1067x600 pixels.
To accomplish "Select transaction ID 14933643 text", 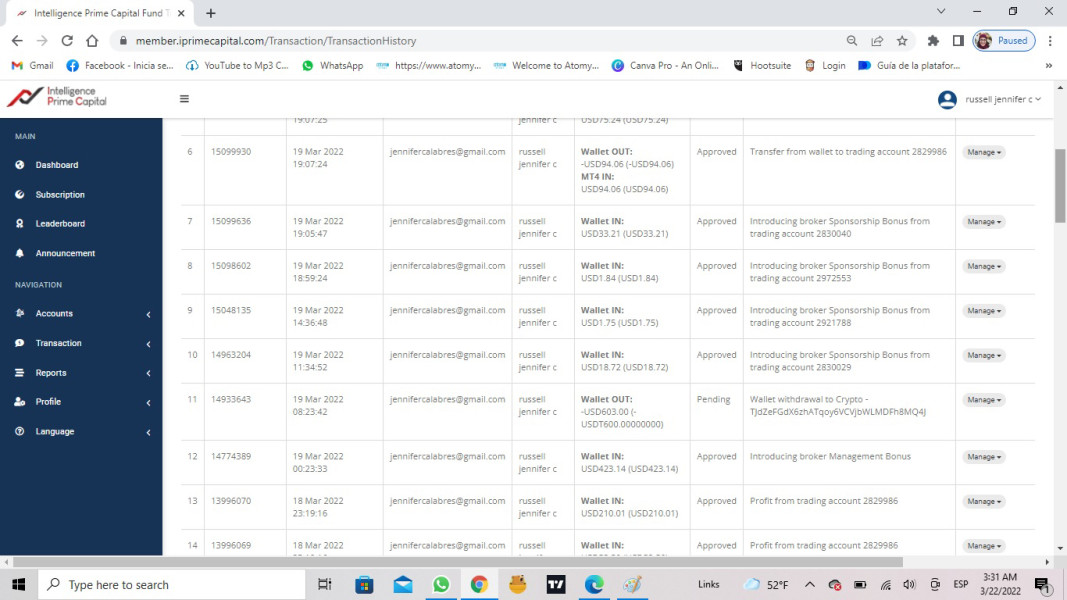I will click(x=231, y=399).
